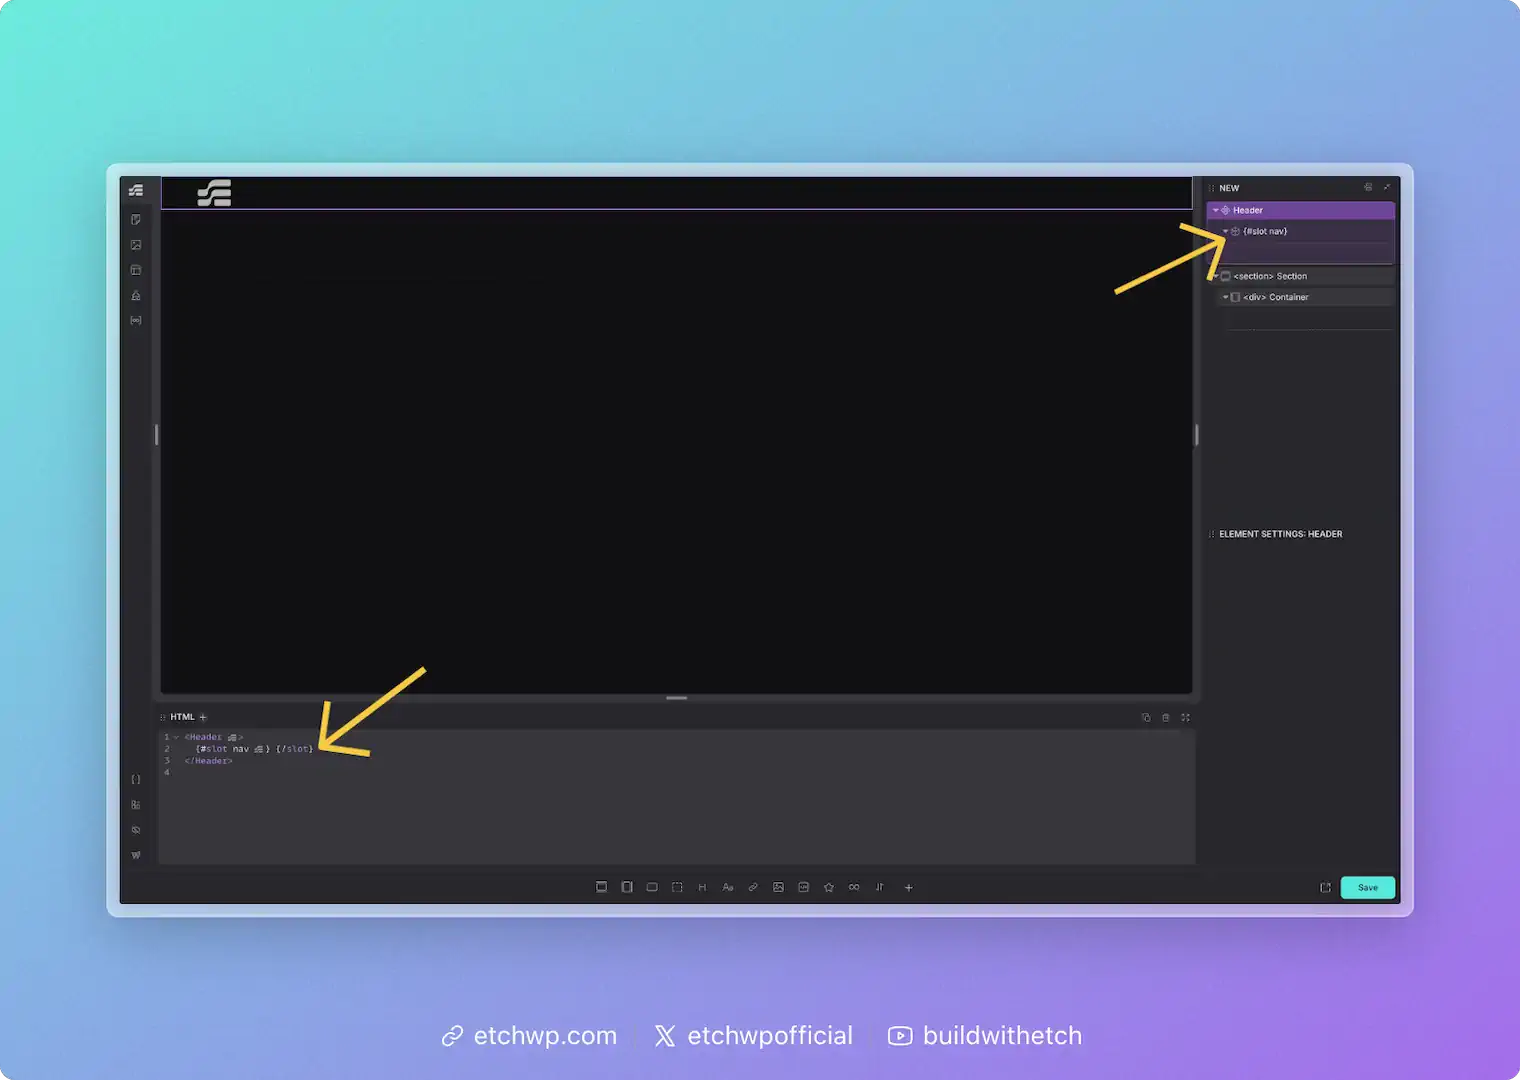The height and width of the screenshot is (1080, 1520).
Task: Add a section element from bottom toolbar
Action: (x=601, y=888)
